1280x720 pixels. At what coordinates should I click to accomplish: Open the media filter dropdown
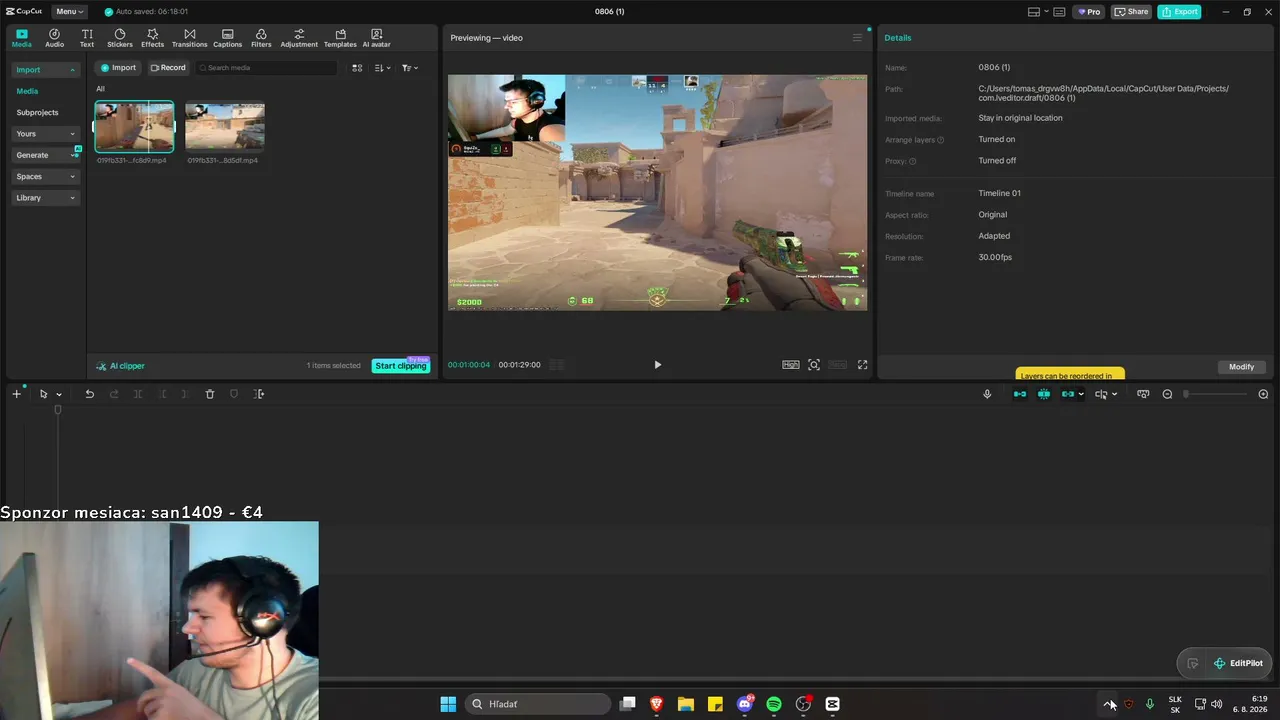410,68
